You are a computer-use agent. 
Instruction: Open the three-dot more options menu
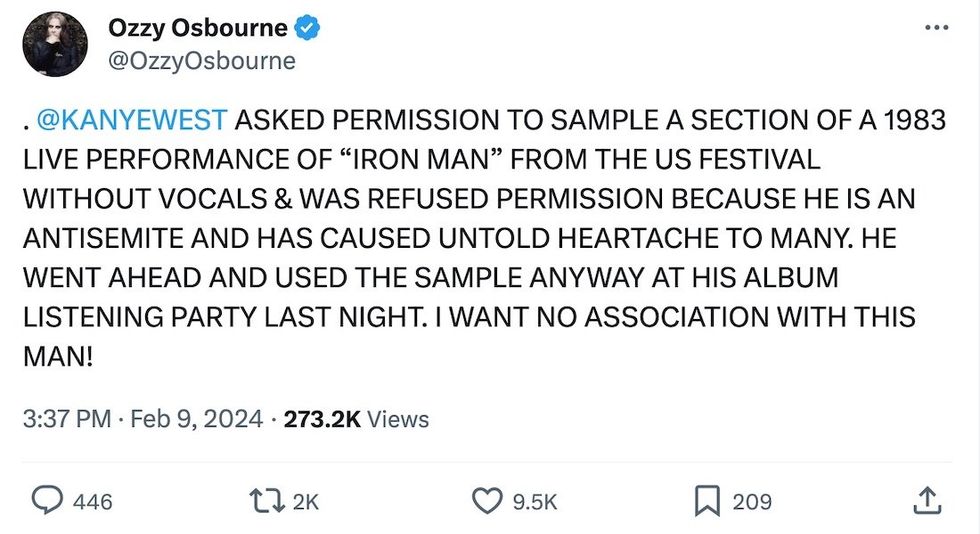[x=936, y=27]
